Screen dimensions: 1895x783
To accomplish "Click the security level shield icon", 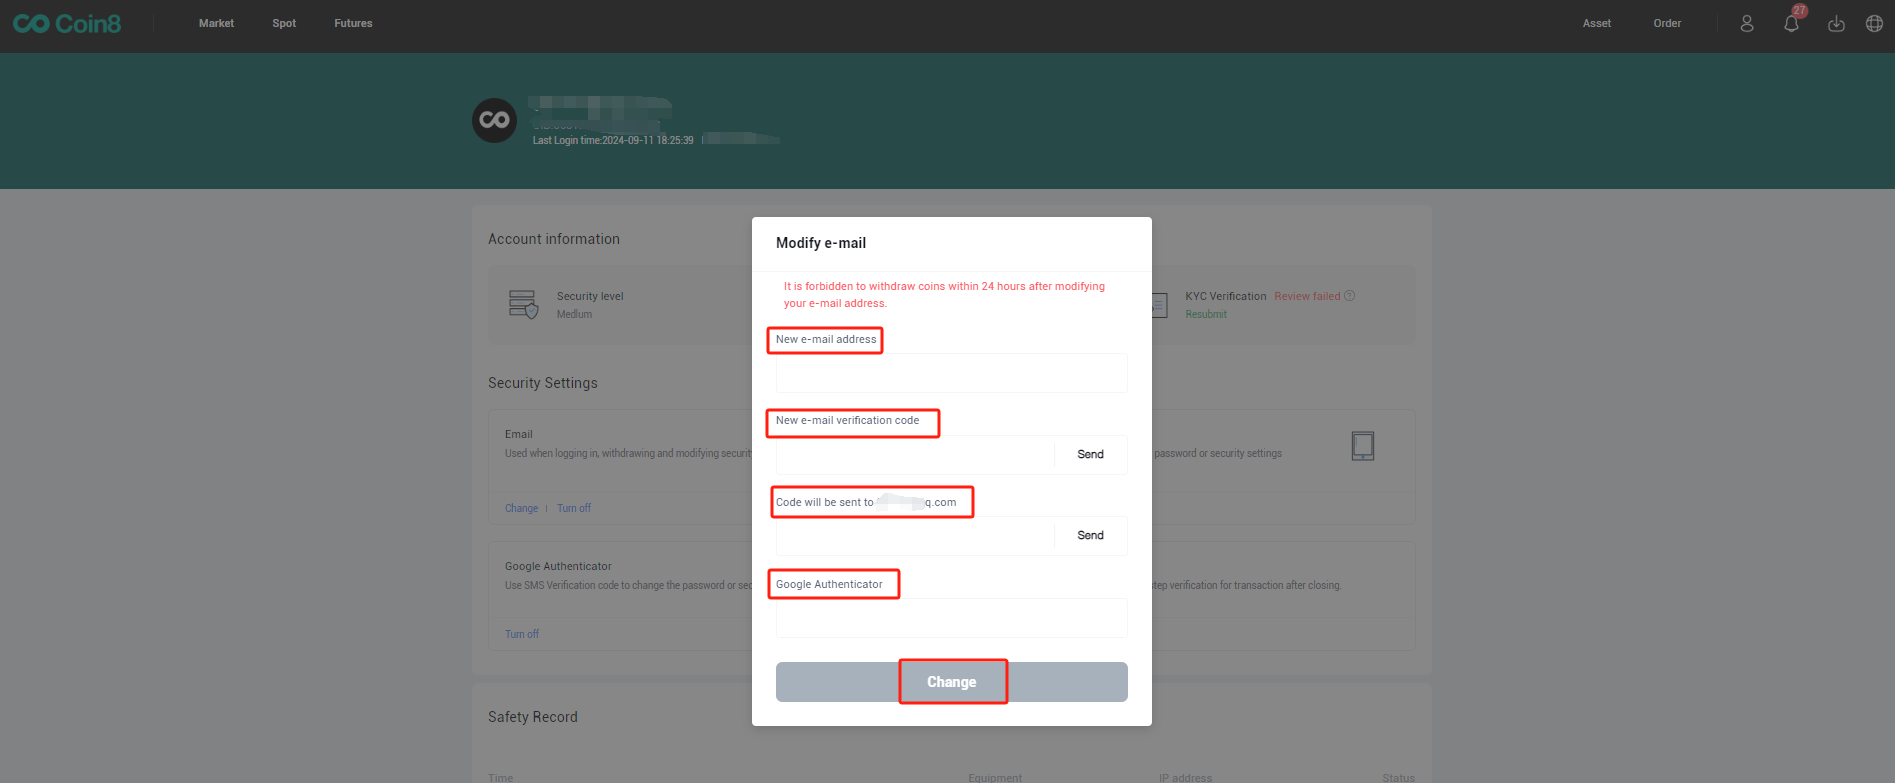I will coord(523,304).
